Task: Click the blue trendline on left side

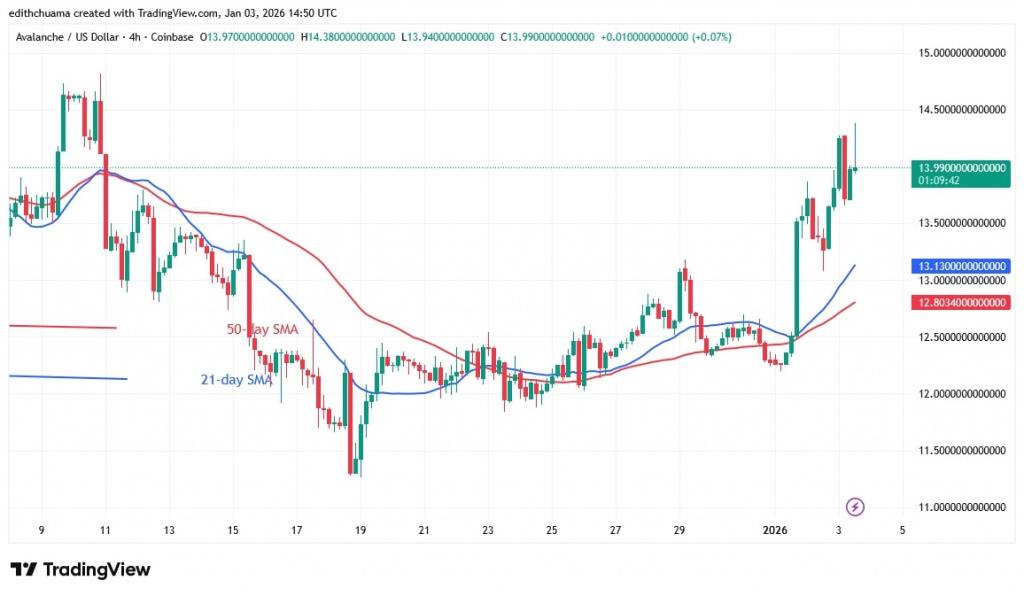Action: pyautogui.click(x=67, y=378)
